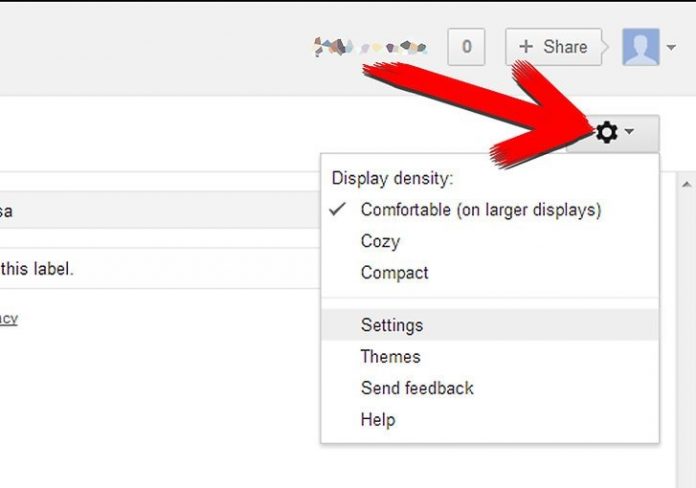
Task: Click the plus icon in Share button
Action: pyautogui.click(x=526, y=47)
